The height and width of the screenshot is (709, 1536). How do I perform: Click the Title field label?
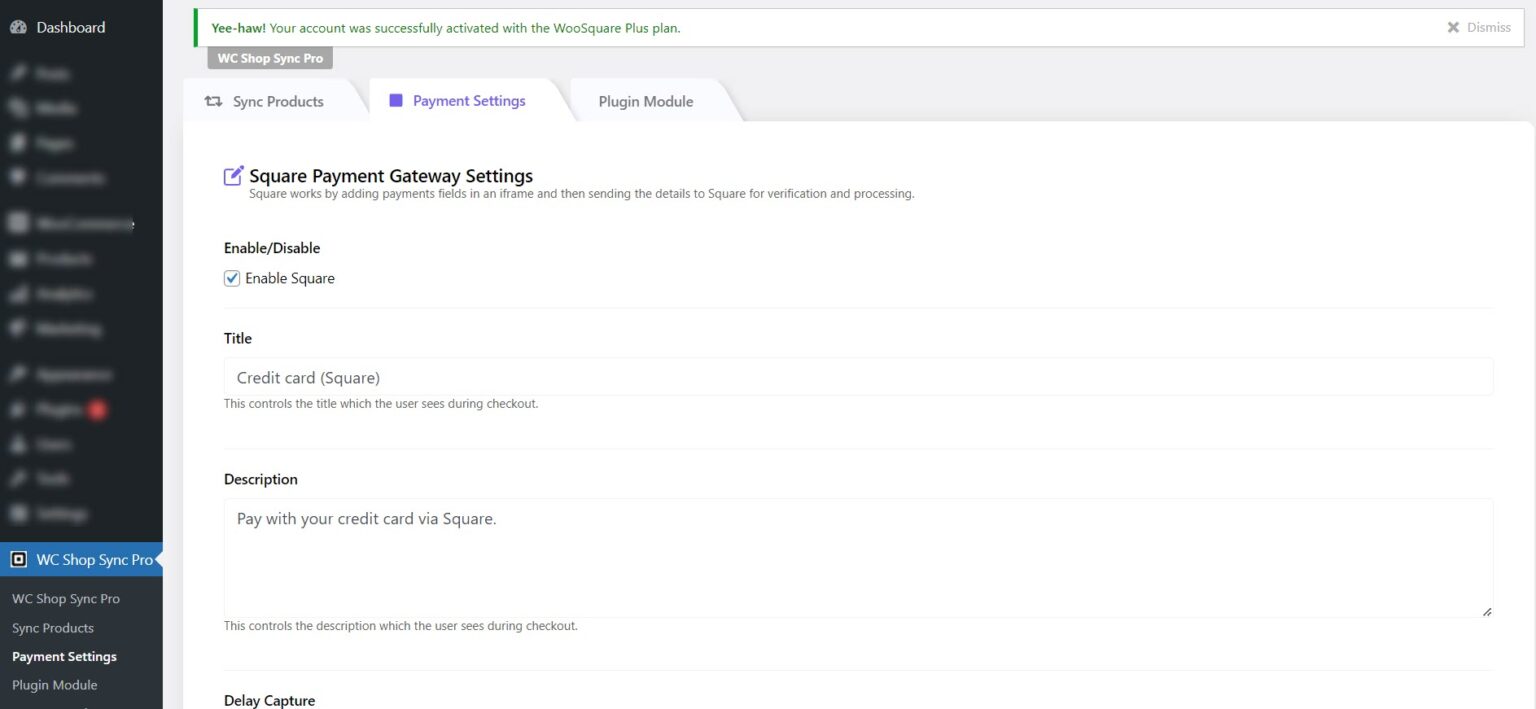(x=238, y=338)
